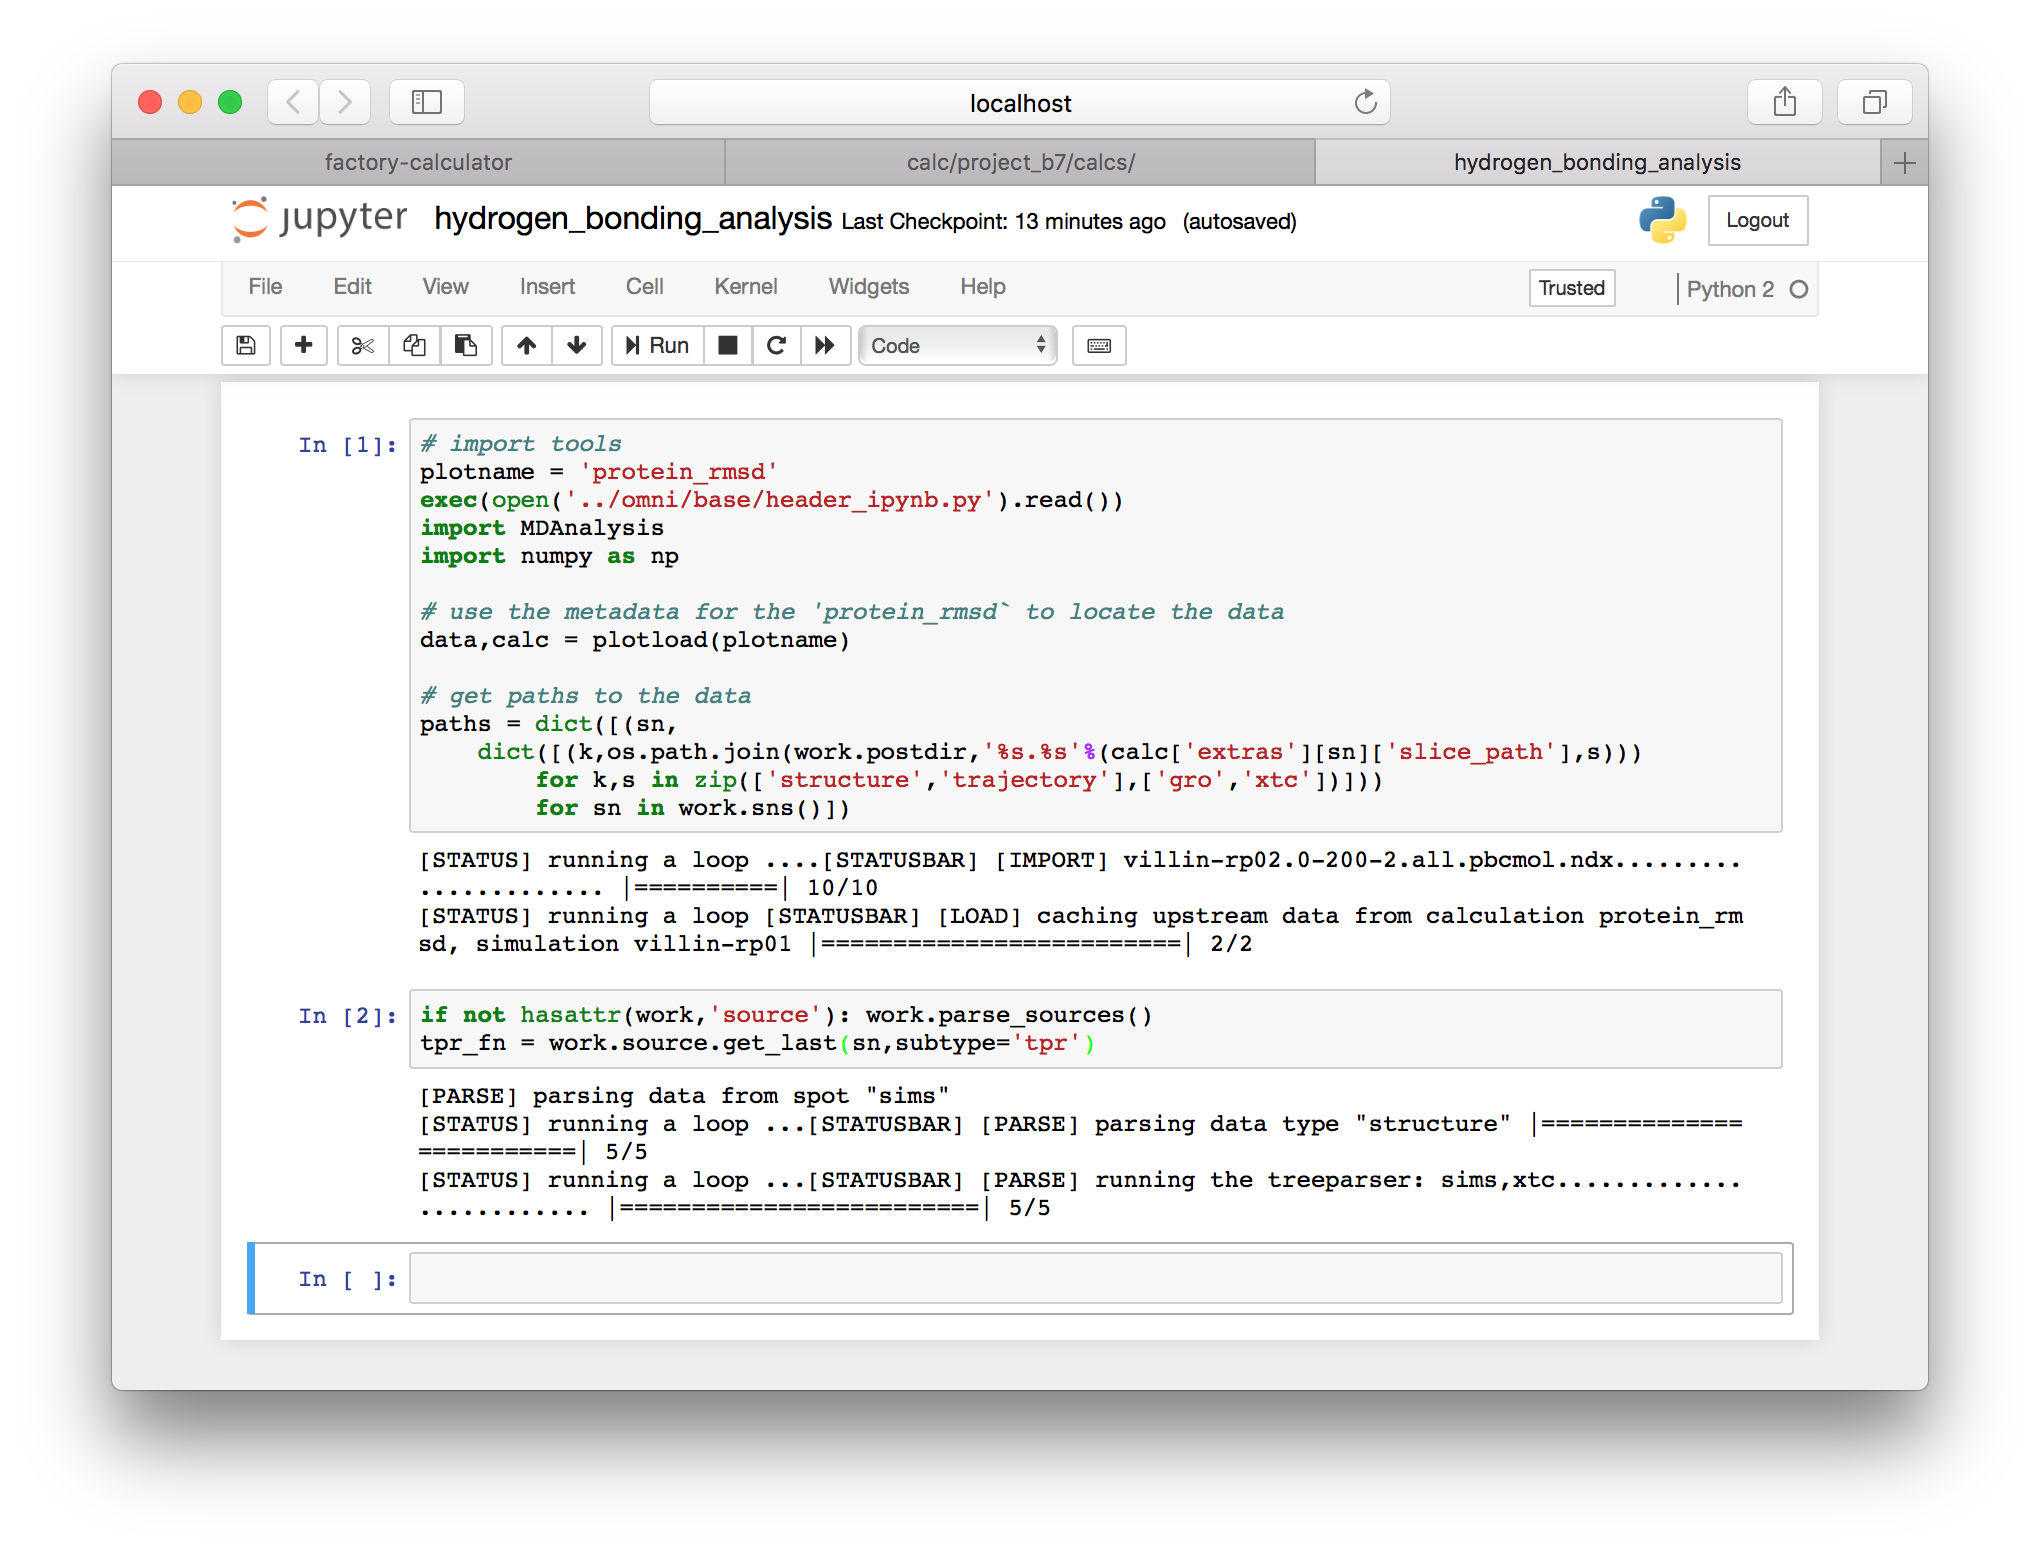The width and height of the screenshot is (2040, 1550).
Task: Go forward with the browser forward arrow
Action: [345, 102]
